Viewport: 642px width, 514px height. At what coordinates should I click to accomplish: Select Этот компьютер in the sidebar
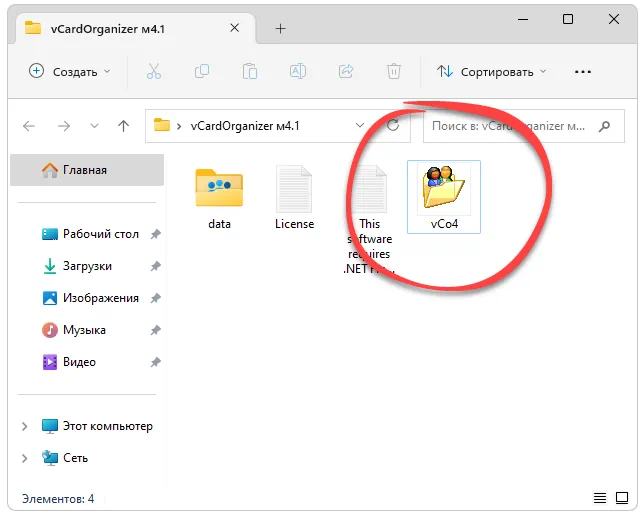pyautogui.click(x=97, y=426)
